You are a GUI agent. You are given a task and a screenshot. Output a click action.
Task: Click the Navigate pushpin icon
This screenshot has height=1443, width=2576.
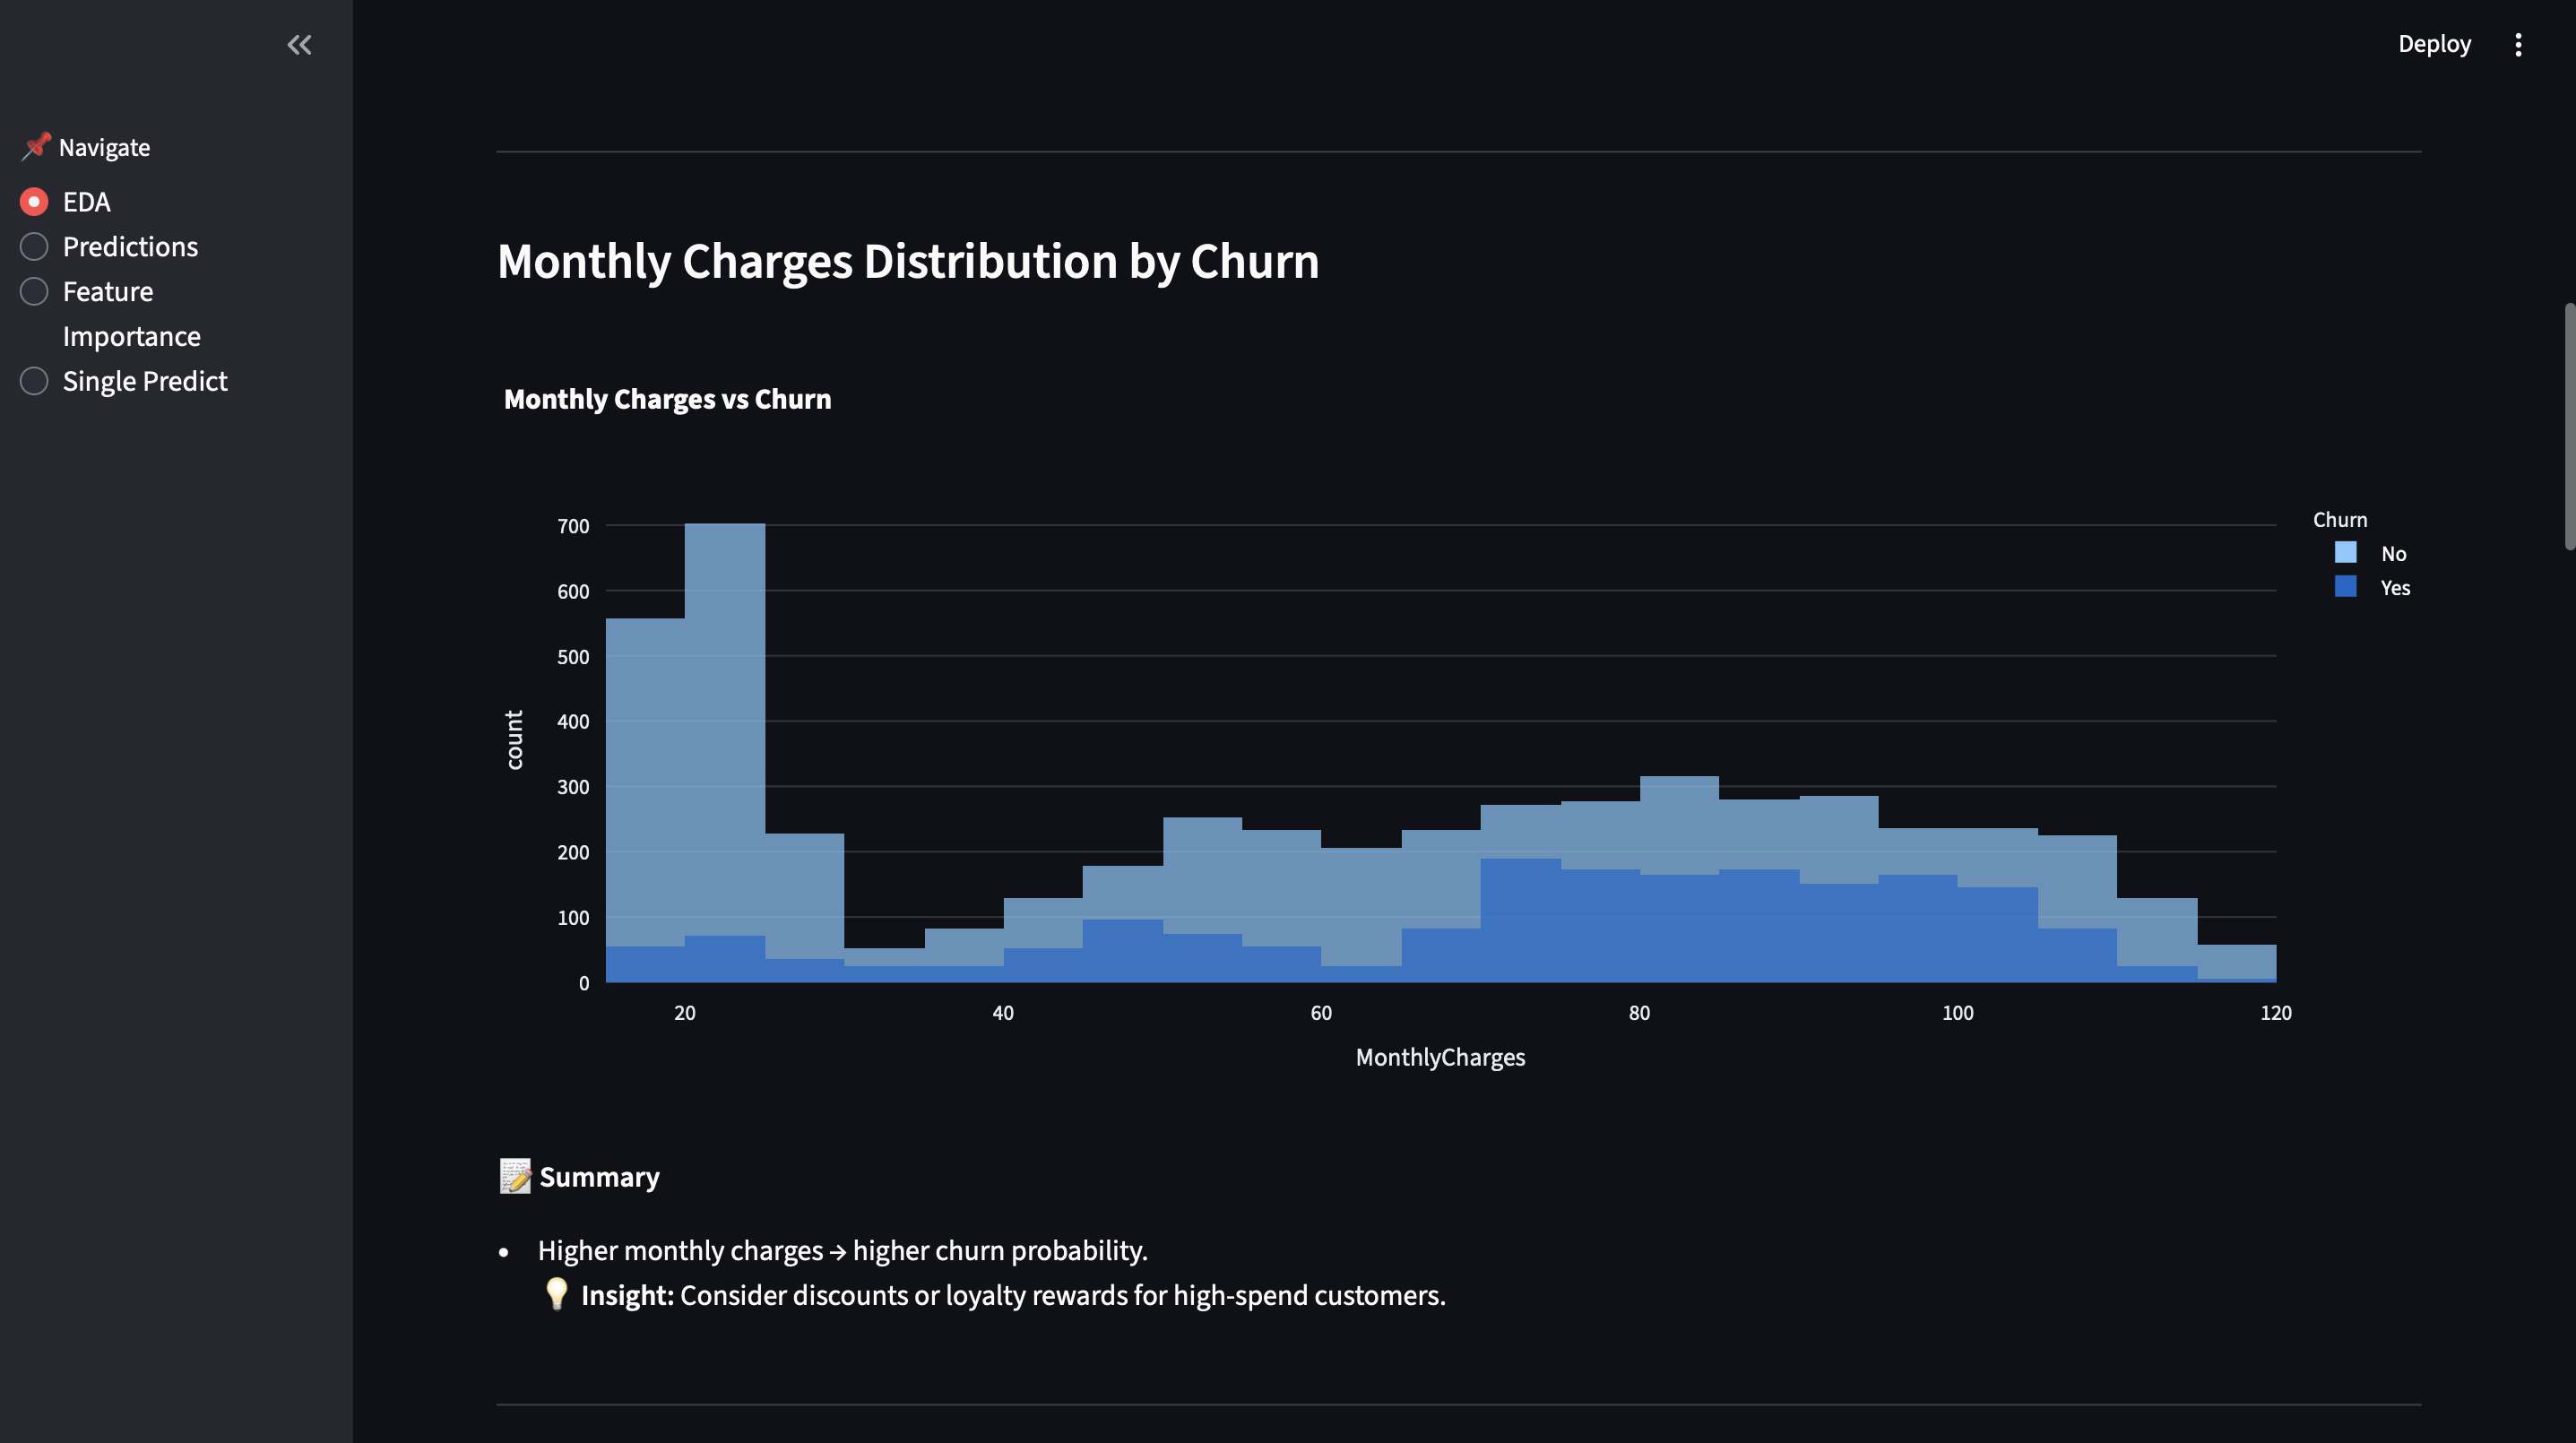tap(36, 146)
